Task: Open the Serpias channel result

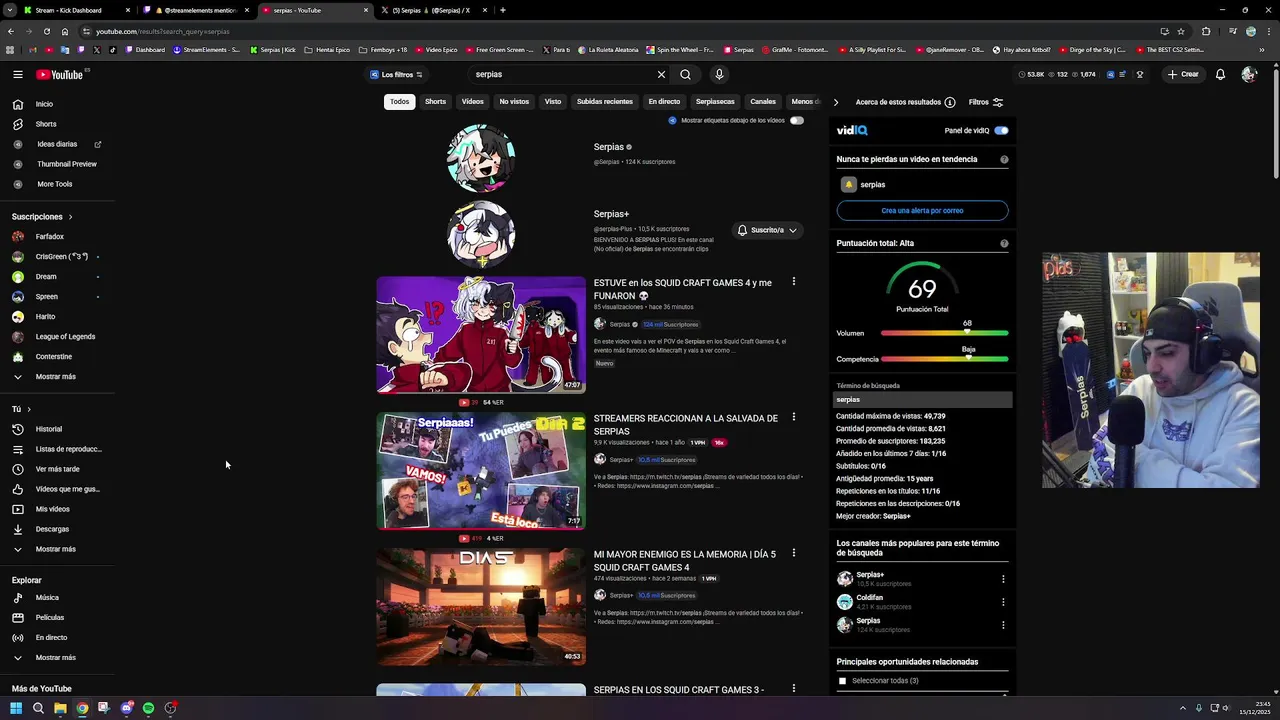Action: (609, 147)
